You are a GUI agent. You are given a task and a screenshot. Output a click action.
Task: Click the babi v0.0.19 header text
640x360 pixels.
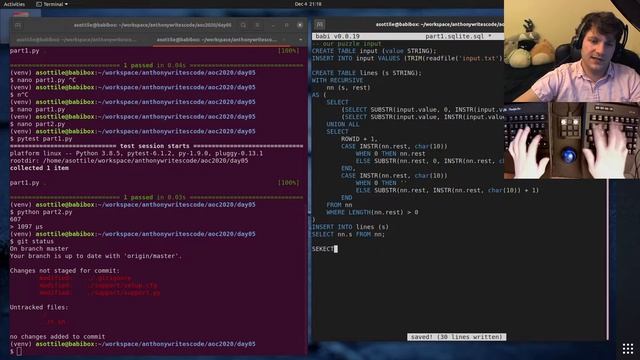tap(338, 36)
